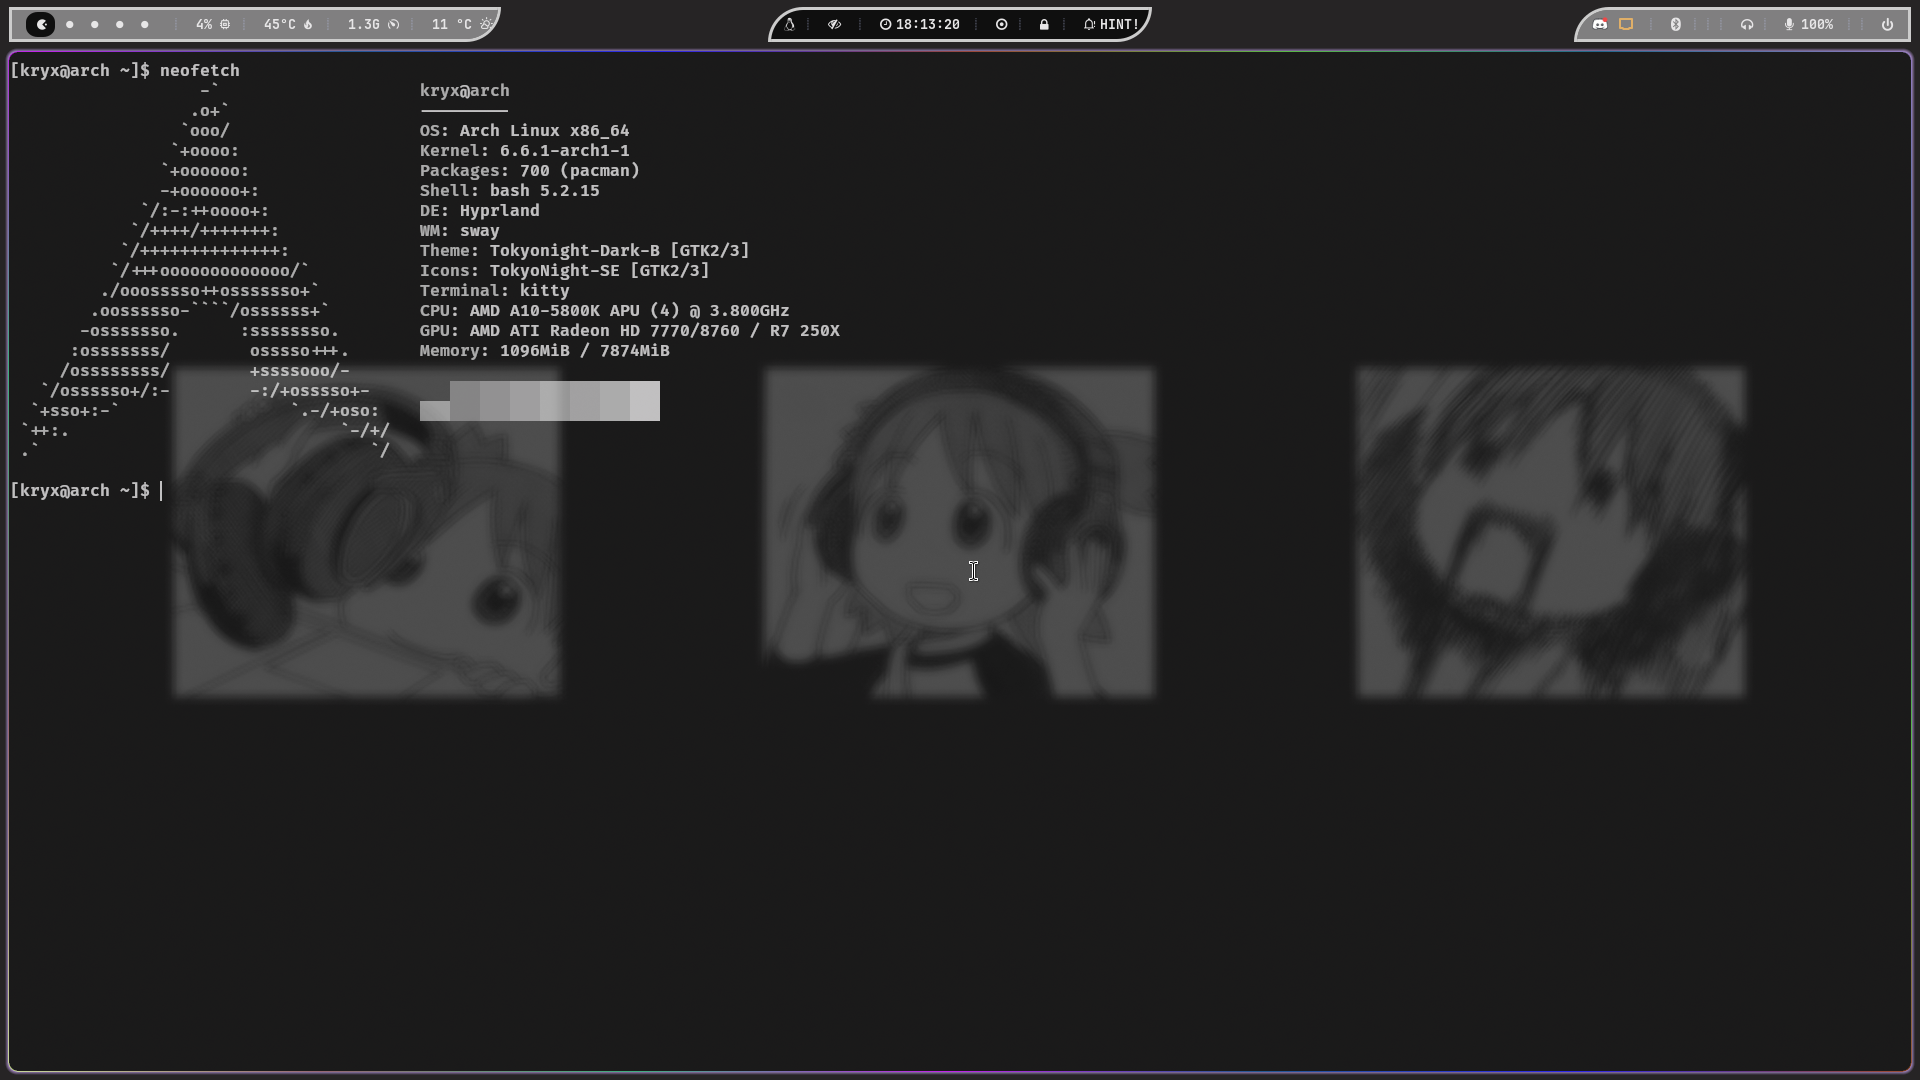Click the screen record circle icon
The image size is (1920, 1080).
(x=1001, y=24)
